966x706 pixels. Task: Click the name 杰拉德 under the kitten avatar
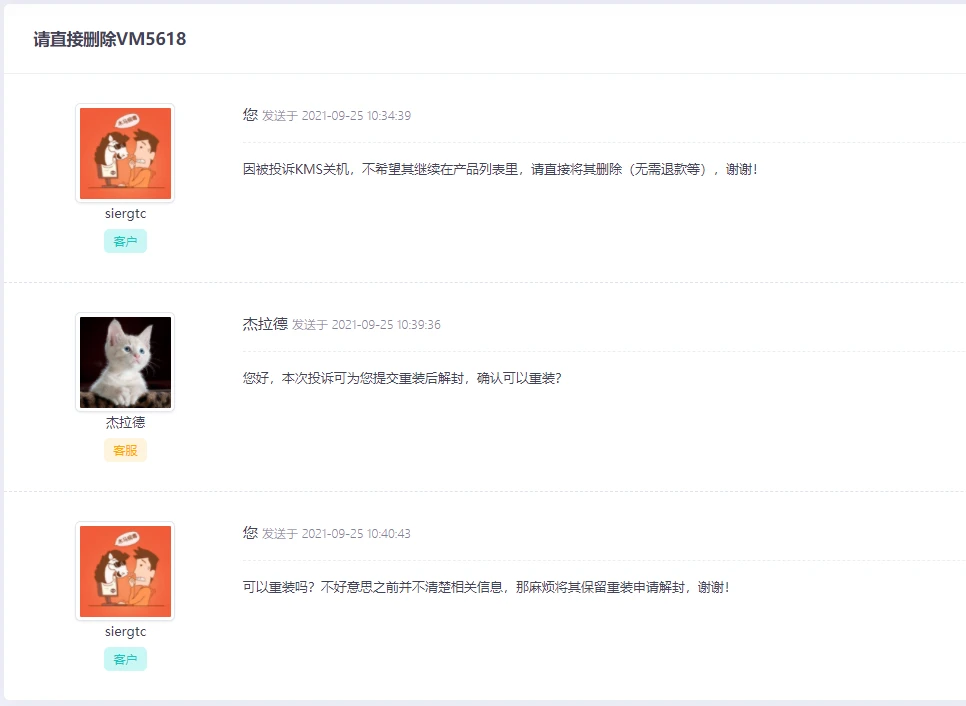point(125,423)
